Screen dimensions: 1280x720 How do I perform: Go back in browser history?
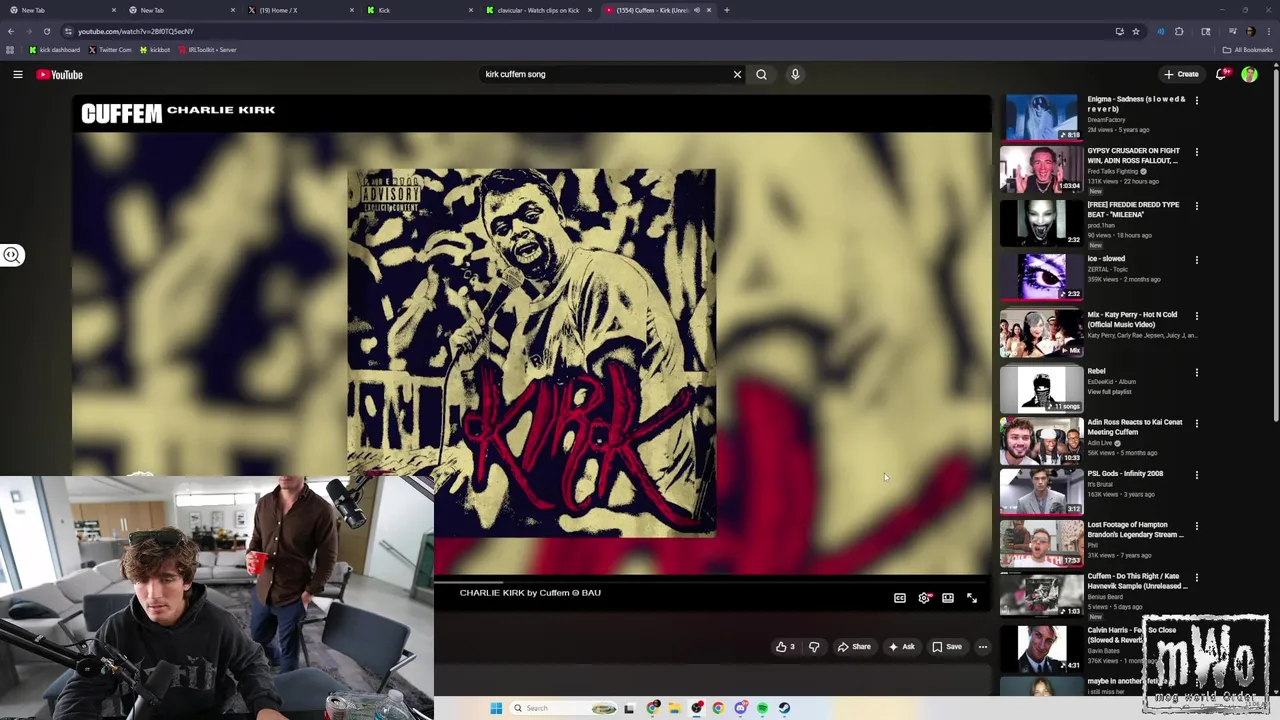[10, 31]
